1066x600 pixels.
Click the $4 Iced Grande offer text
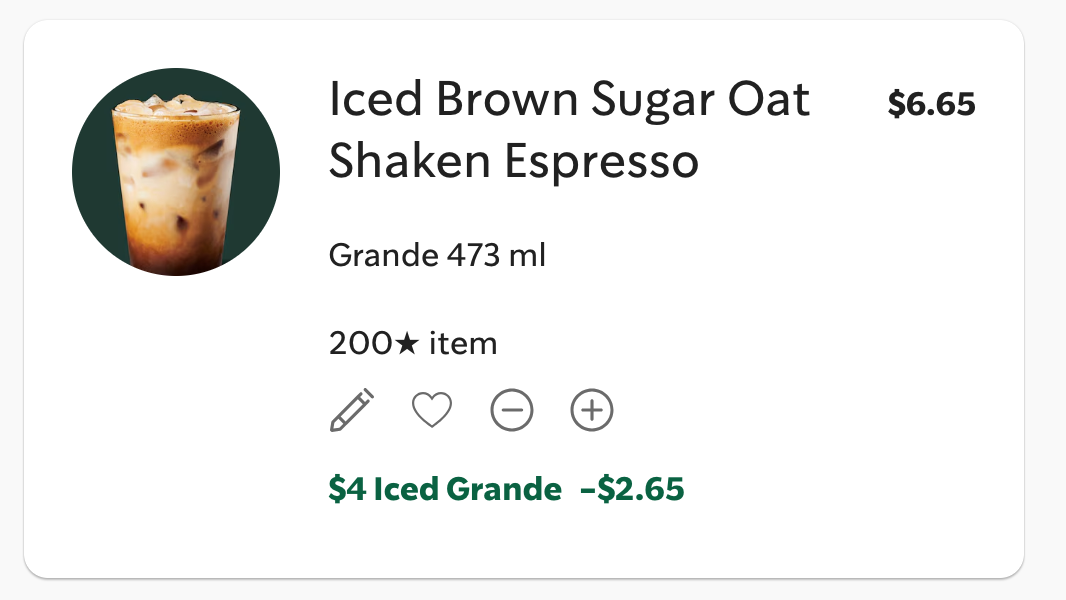445,489
